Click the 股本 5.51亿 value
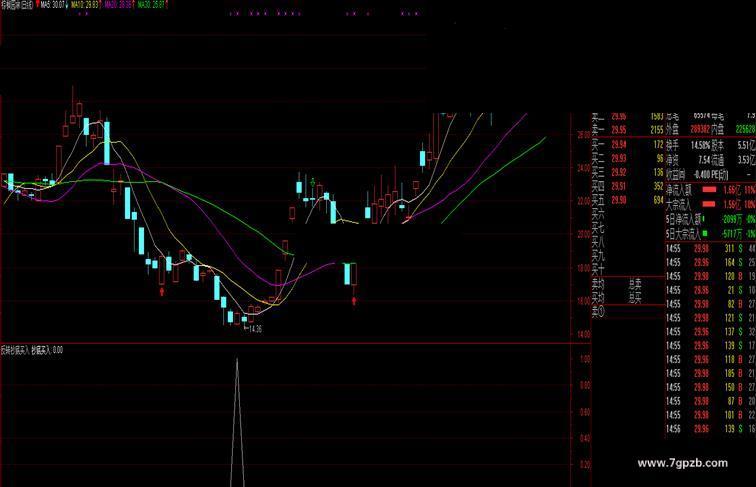 pyautogui.click(x=746, y=145)
